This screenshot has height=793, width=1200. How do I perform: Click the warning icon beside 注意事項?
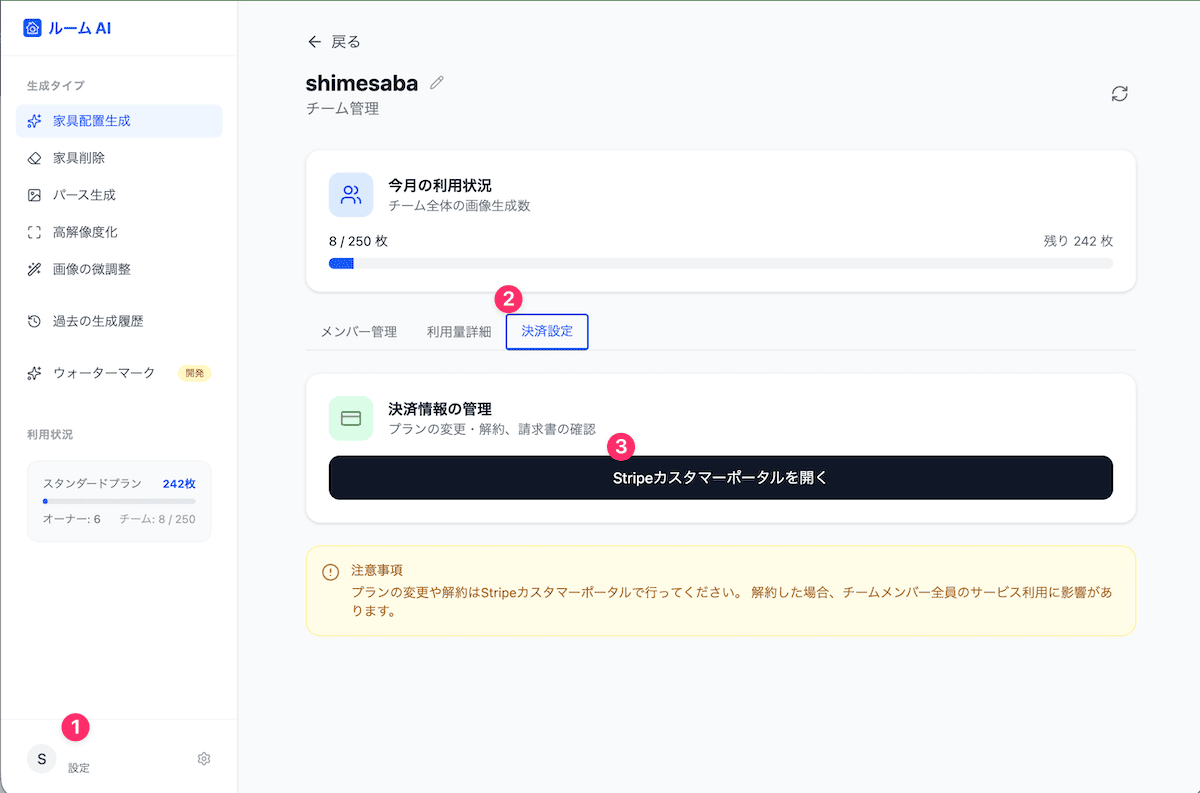pyautogui.click(x=330, y=572)
